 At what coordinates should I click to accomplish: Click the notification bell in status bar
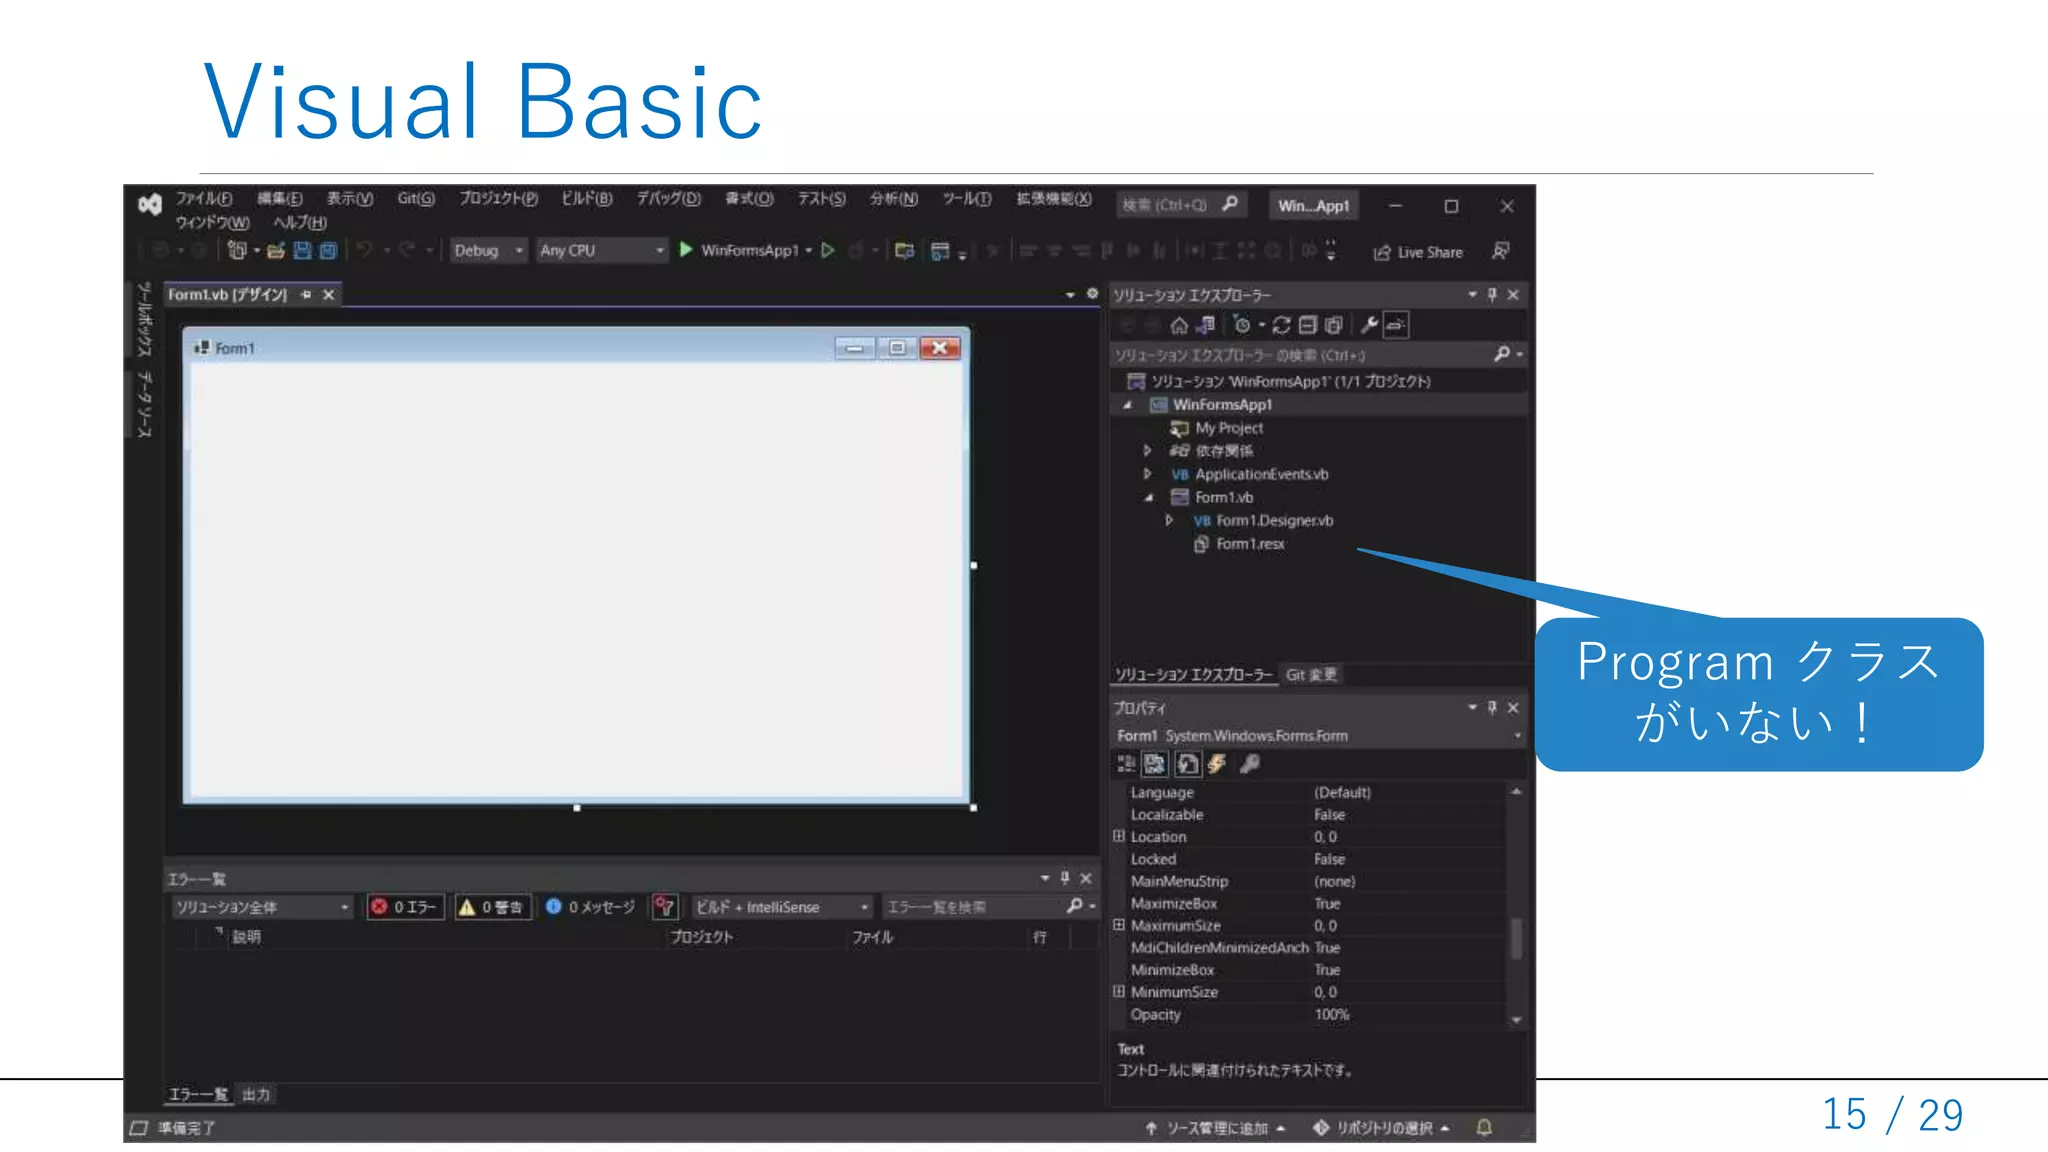click(x=1484, y=1127)
